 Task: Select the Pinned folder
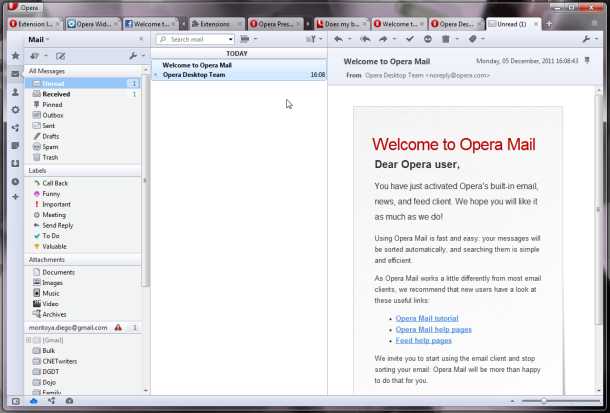tap(83, 105)
